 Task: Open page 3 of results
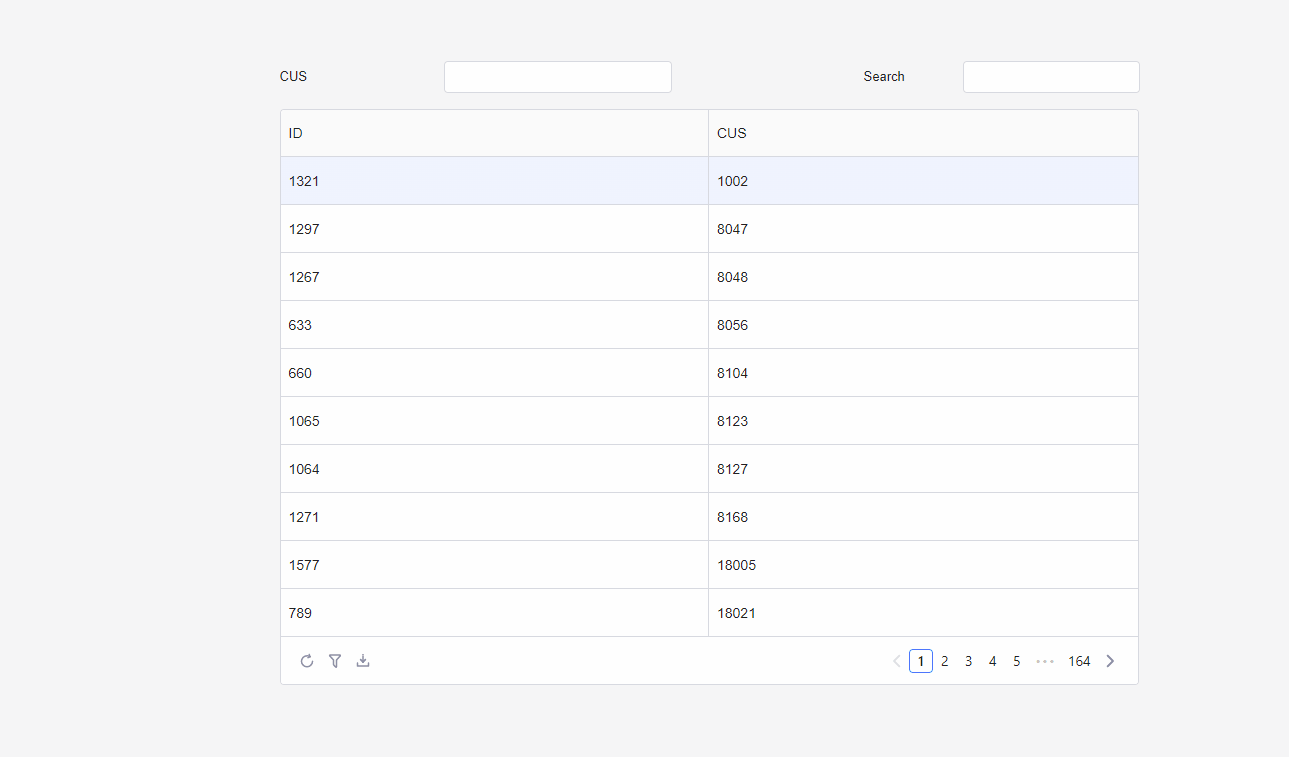[968, 661]
